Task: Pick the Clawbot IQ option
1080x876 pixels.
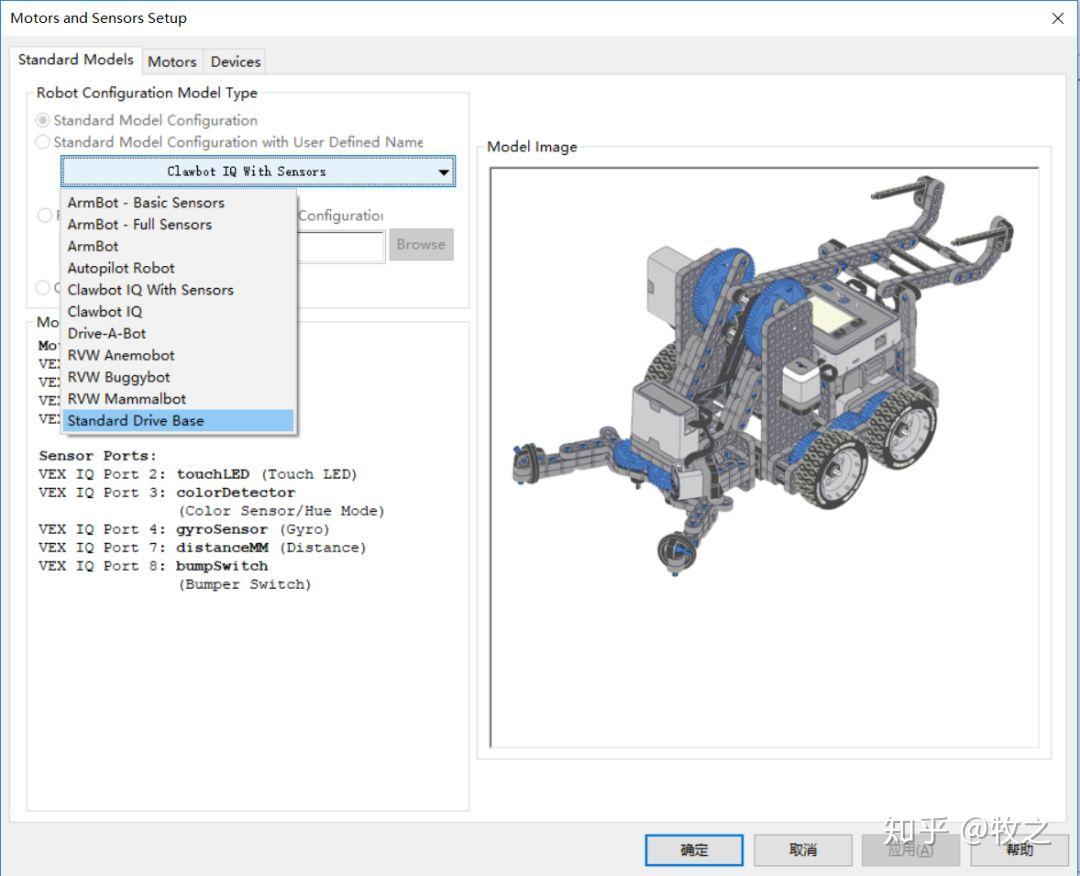Action: tap(105, 312)
